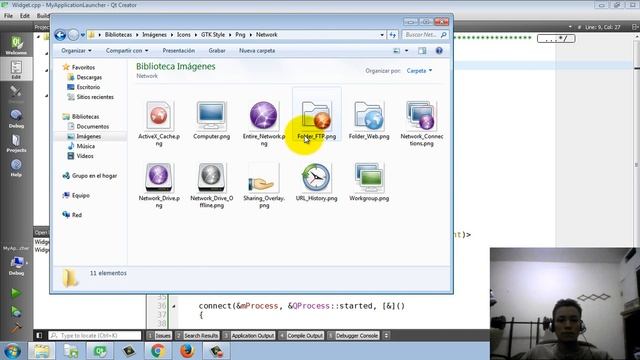Open the Organizar dropdown menu
Image resolution: width=640 pixels, height=360 pixels.
coord(76,51)
